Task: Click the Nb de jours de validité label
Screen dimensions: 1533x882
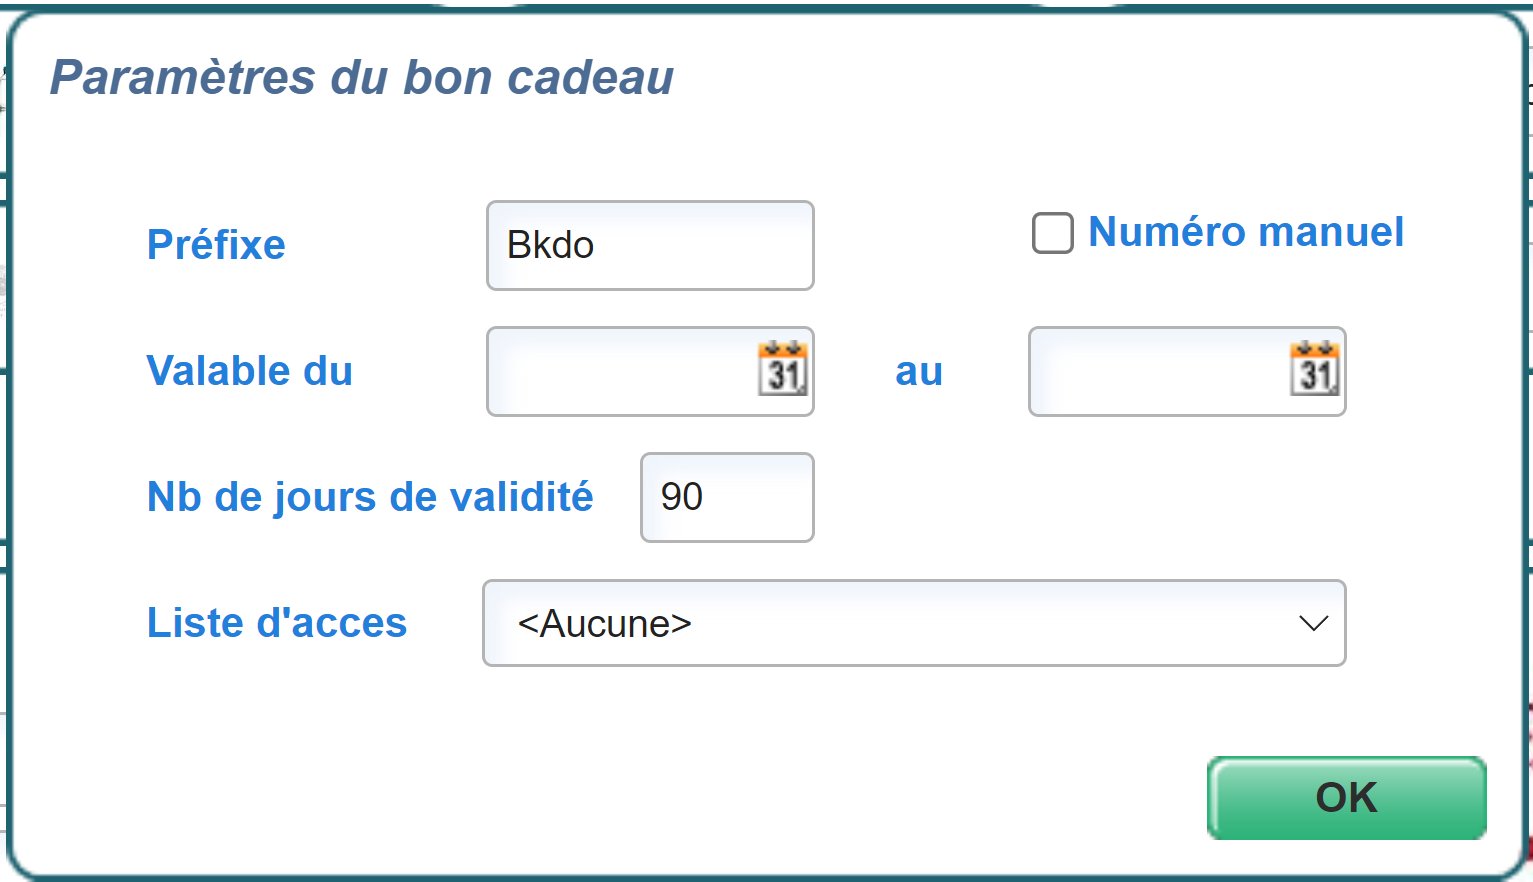Action: [370, 497]
